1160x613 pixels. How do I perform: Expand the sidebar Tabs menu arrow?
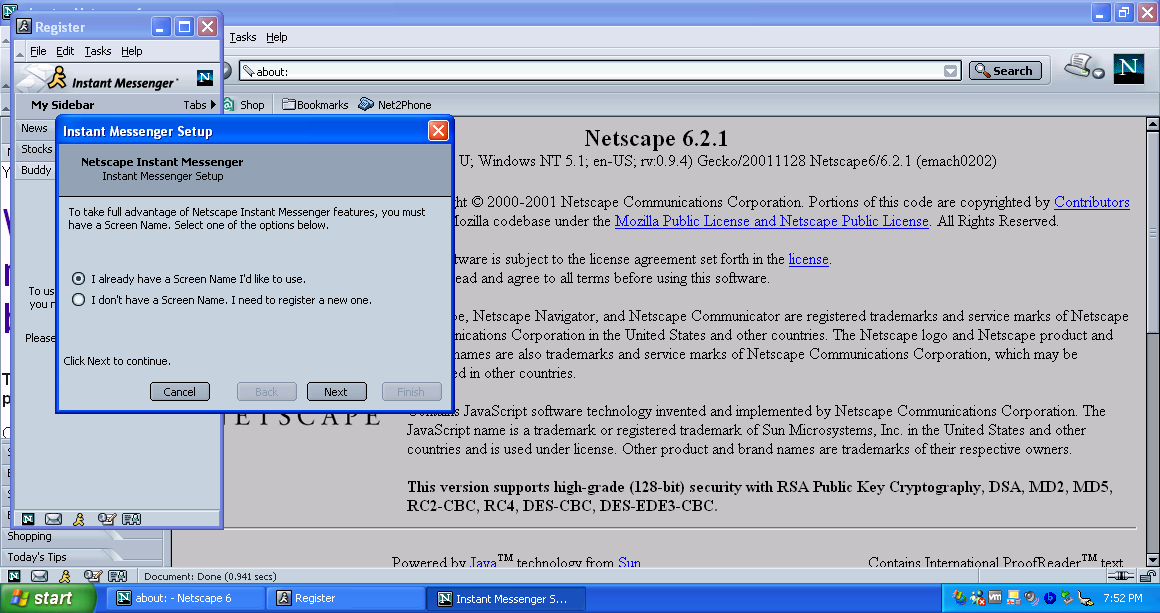click(x=213, y=104)
